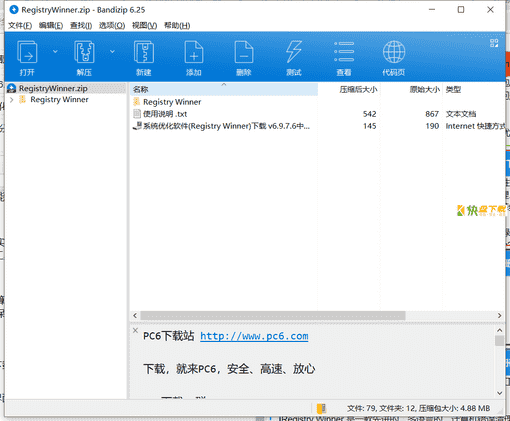Click the Test (测试) lightning icon
Viewport: 510px width, 421px height.
point(294,52)
